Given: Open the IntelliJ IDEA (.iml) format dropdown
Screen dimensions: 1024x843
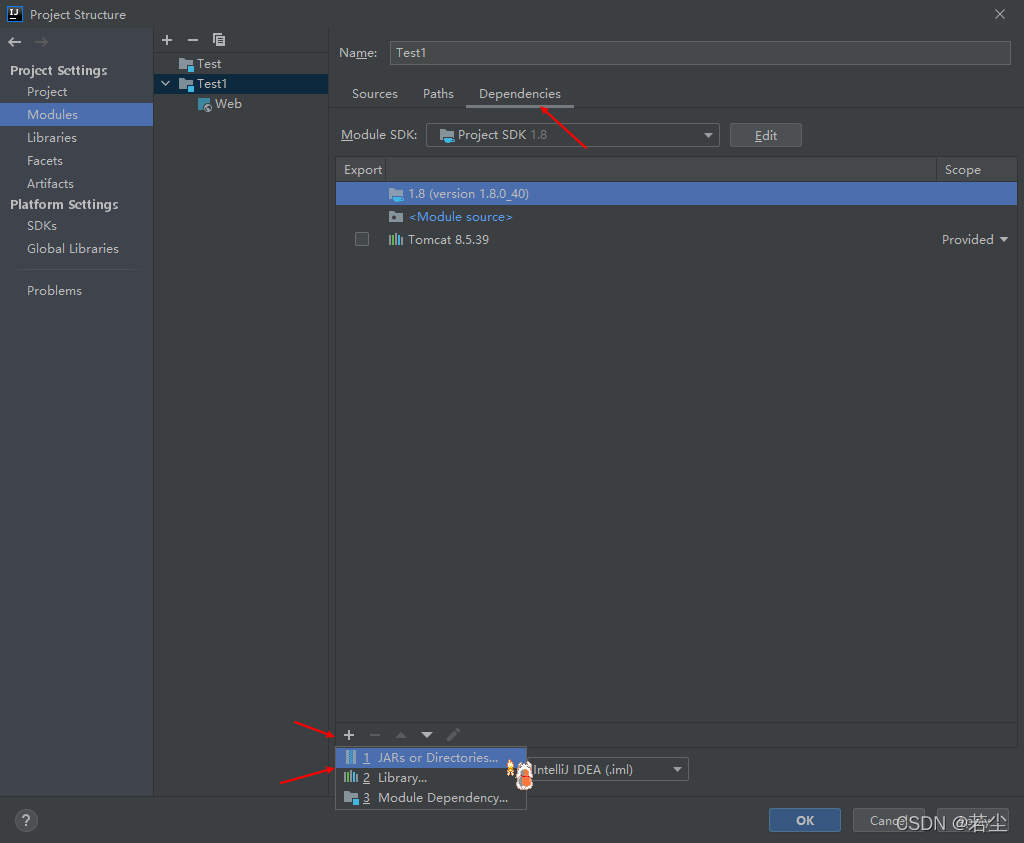Looking at the screenshot, I should click(x=607, y=769).
